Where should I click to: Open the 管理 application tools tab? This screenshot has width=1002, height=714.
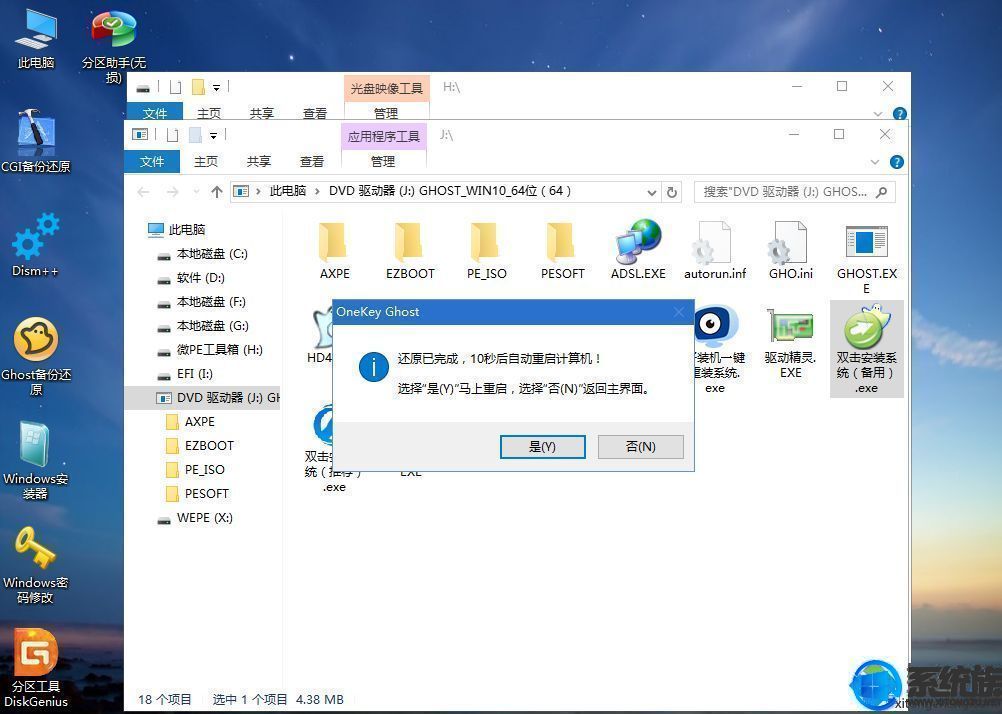tap(382, 161)
